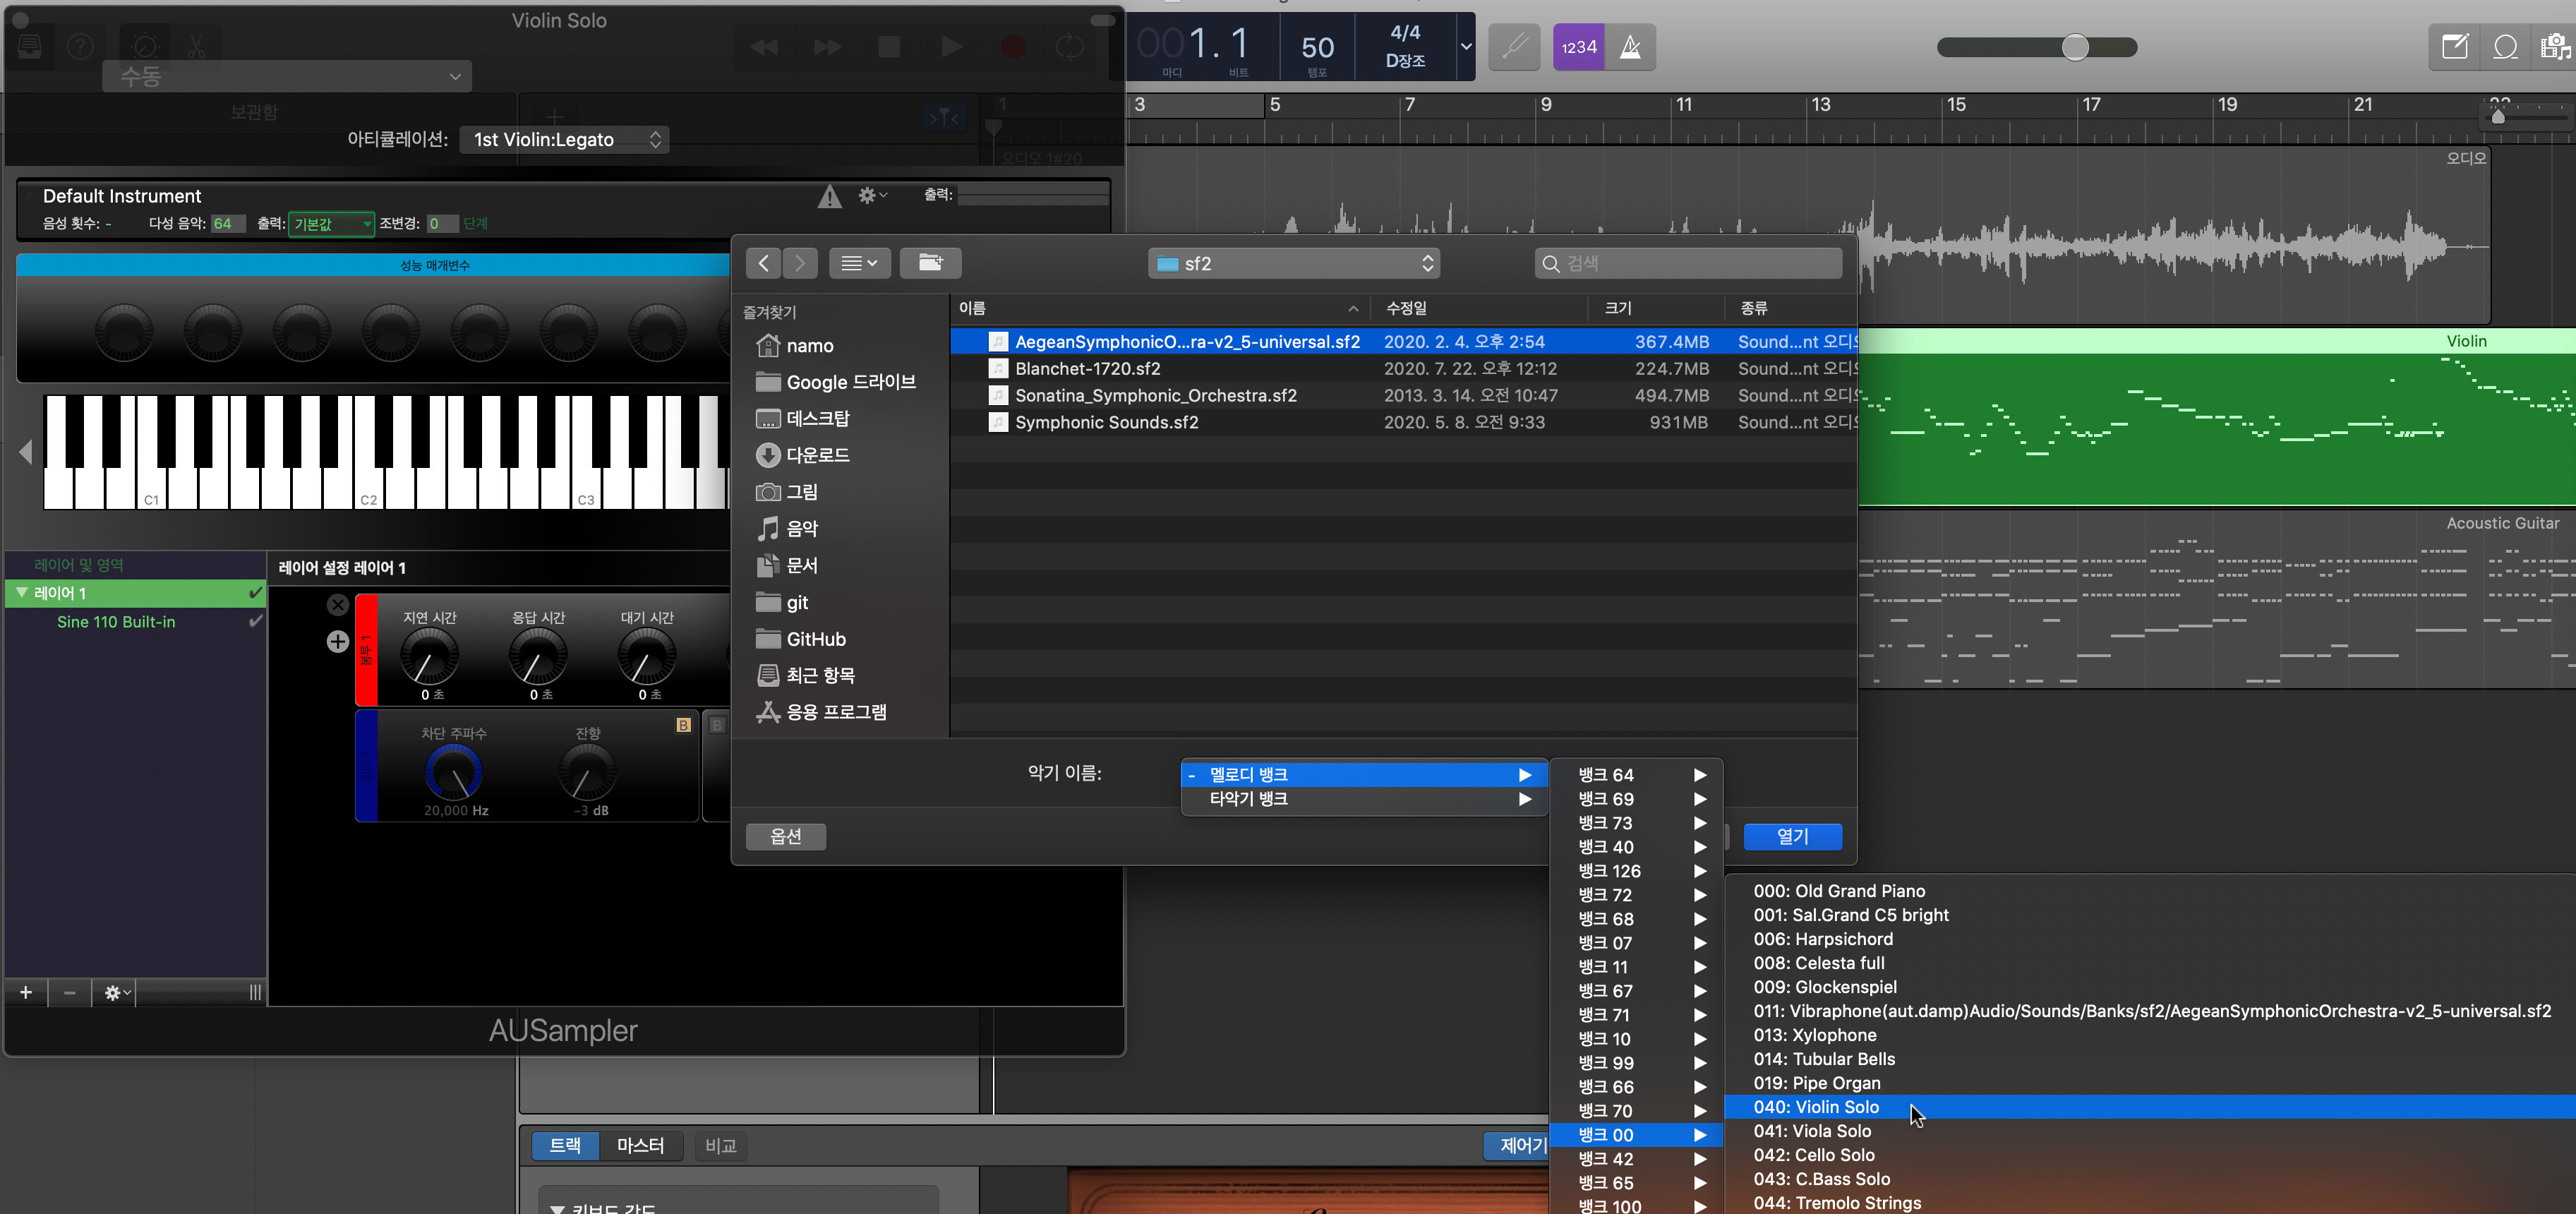The height and width of the screenshot is (1214, 2576).
Task: Click the 열기 open button
Action: click(x=1792, y=836)
